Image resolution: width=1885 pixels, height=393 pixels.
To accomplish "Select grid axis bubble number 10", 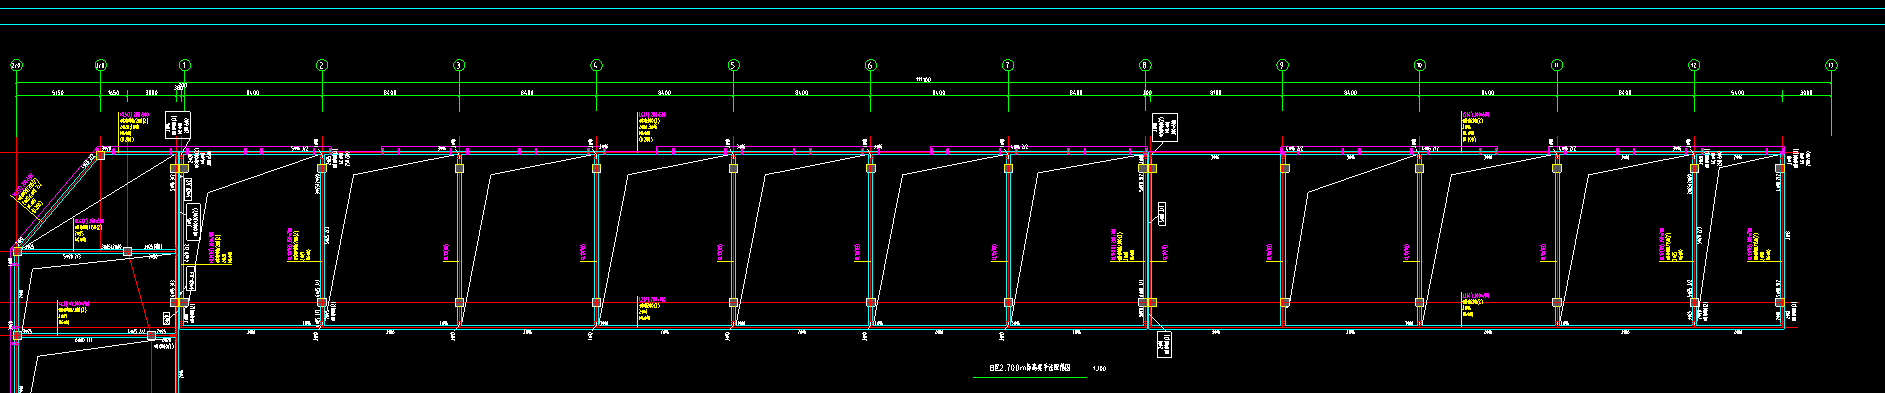I will tap(1419, 65).
